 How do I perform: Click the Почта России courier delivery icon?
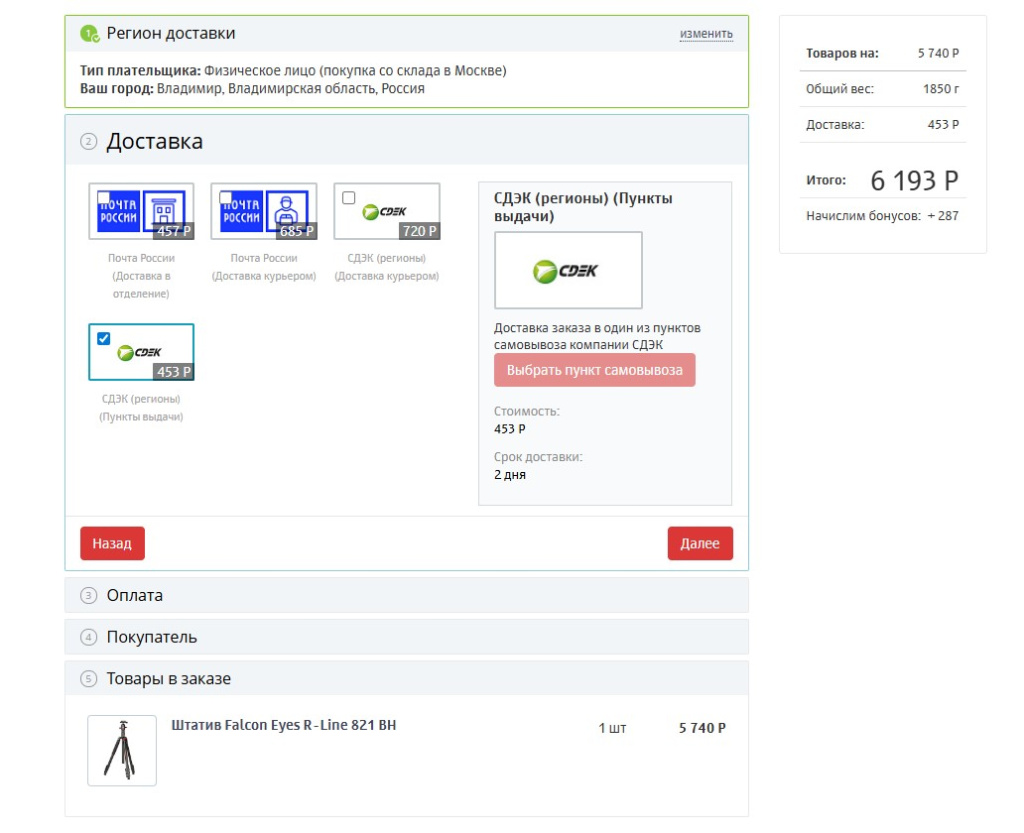click(264, 211)
